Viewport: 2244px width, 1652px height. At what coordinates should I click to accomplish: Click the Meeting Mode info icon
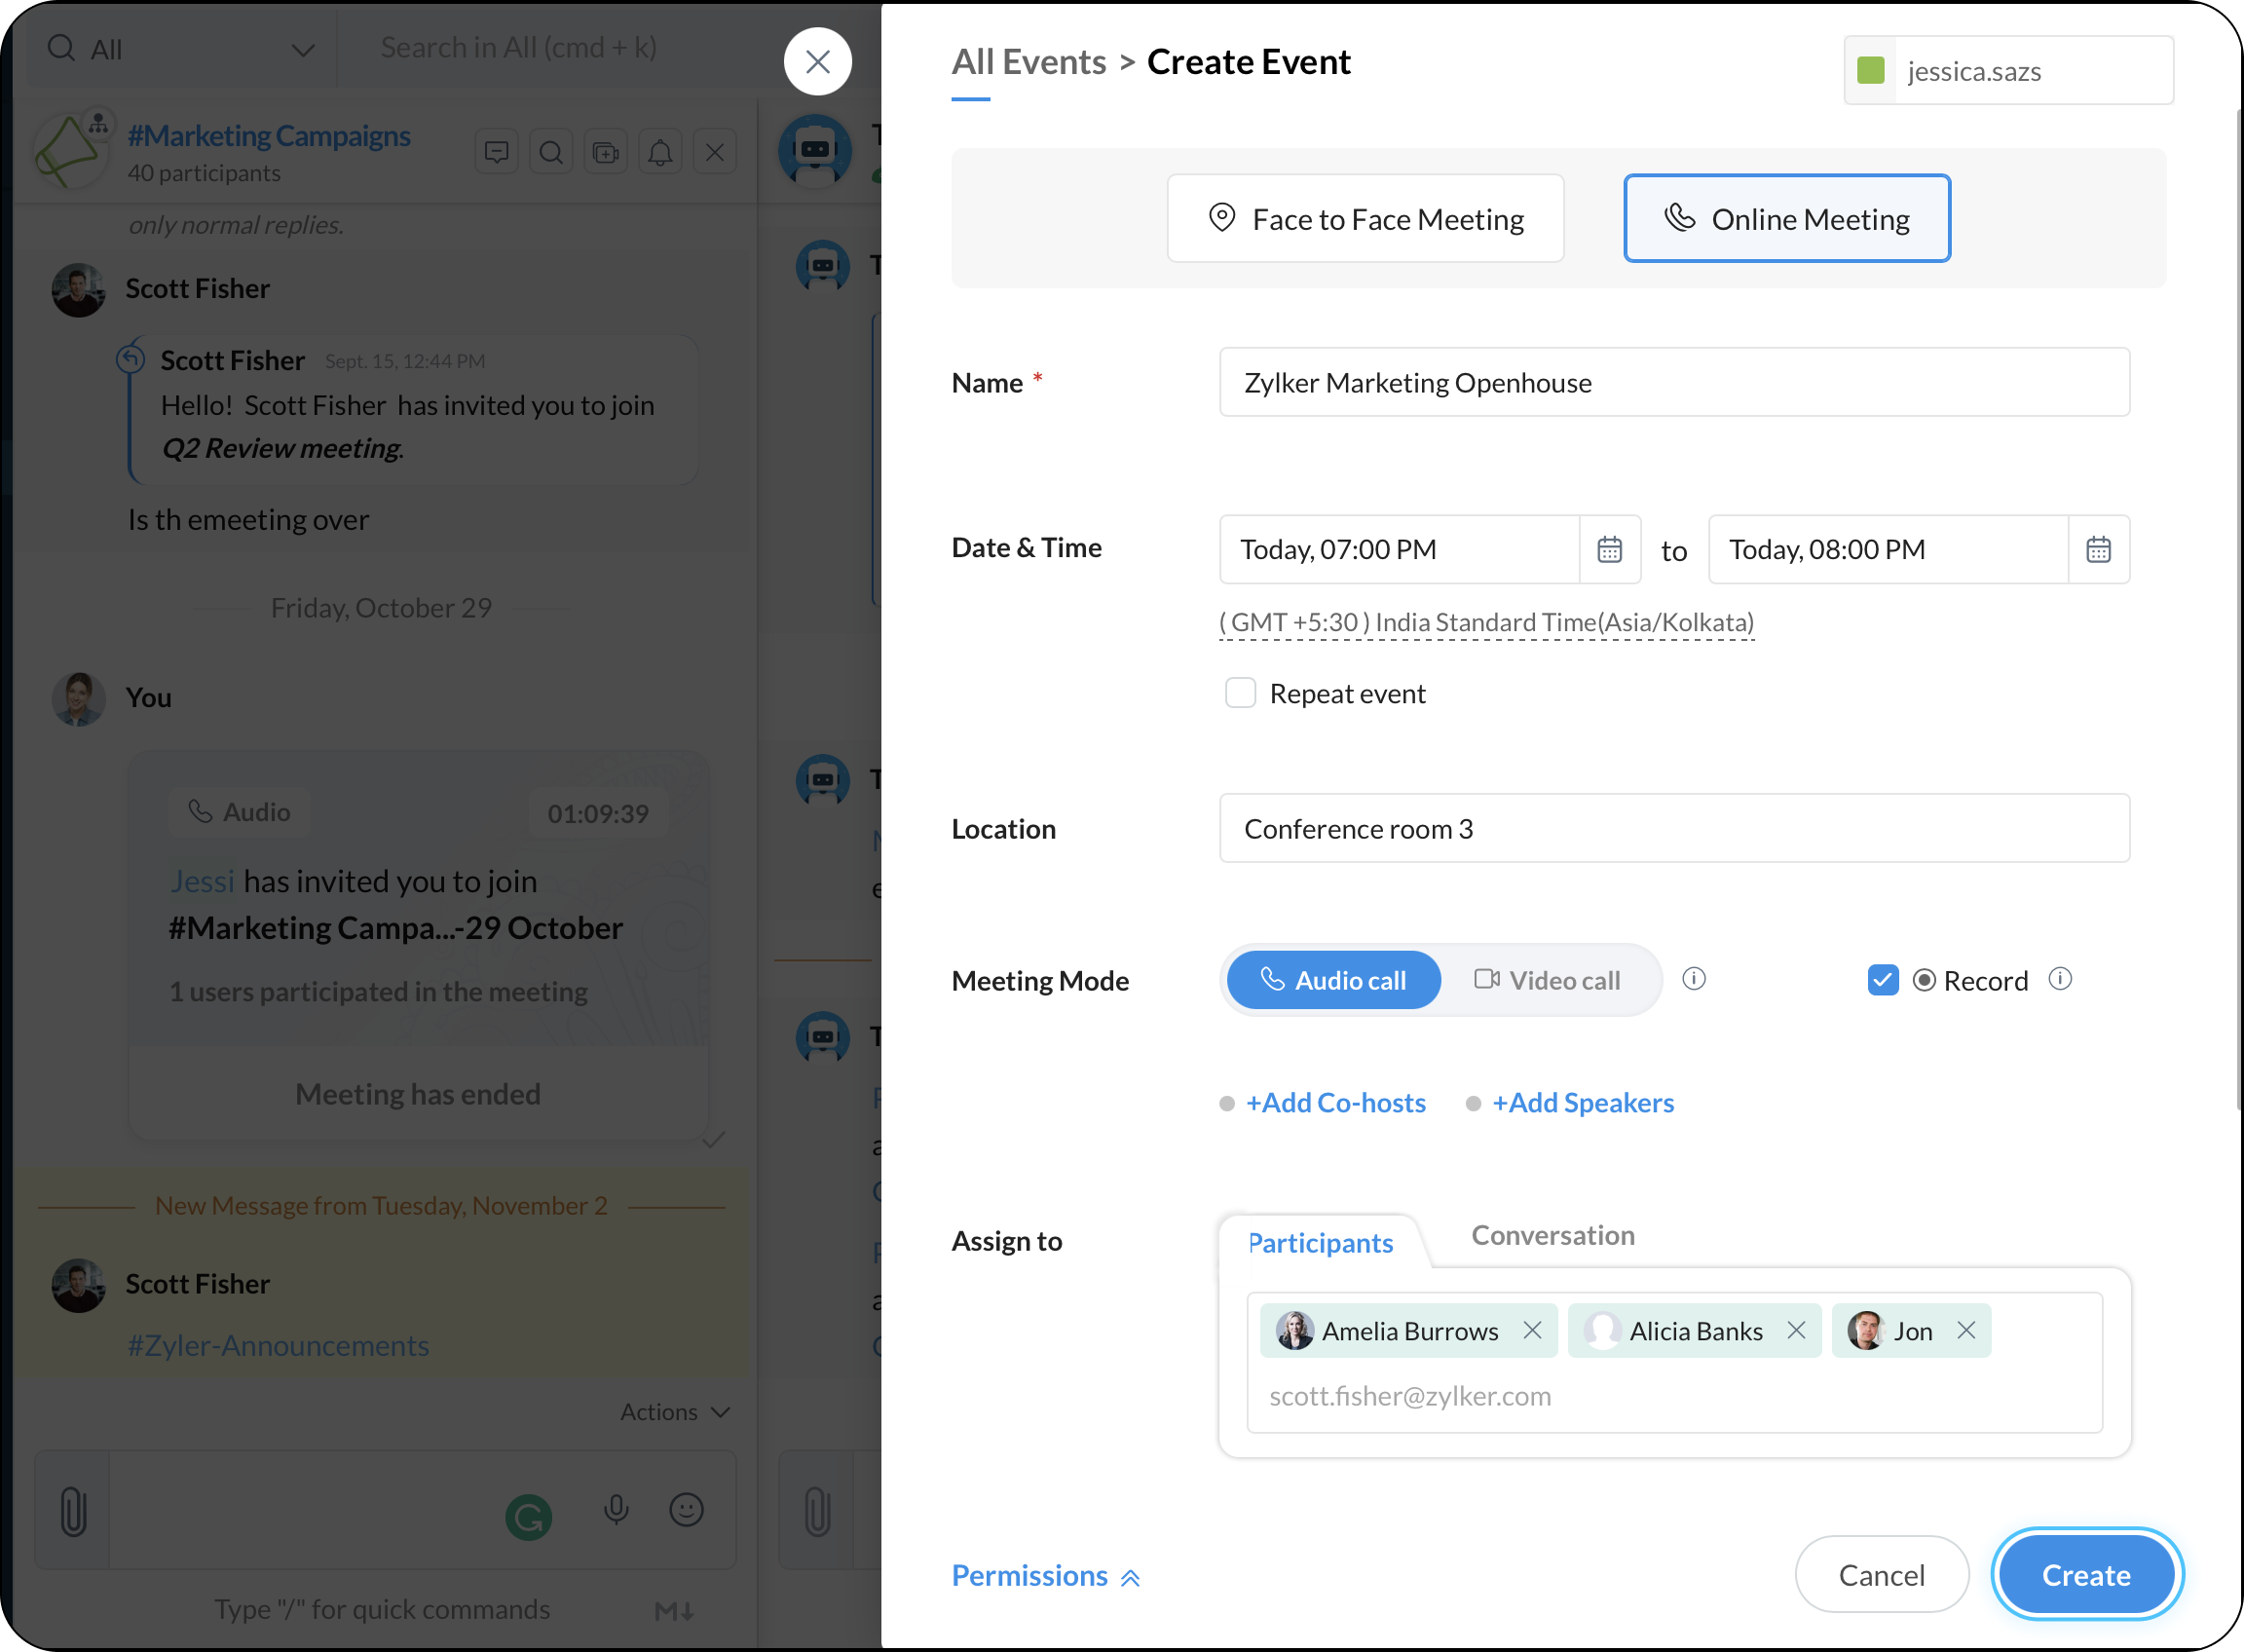1693,979
